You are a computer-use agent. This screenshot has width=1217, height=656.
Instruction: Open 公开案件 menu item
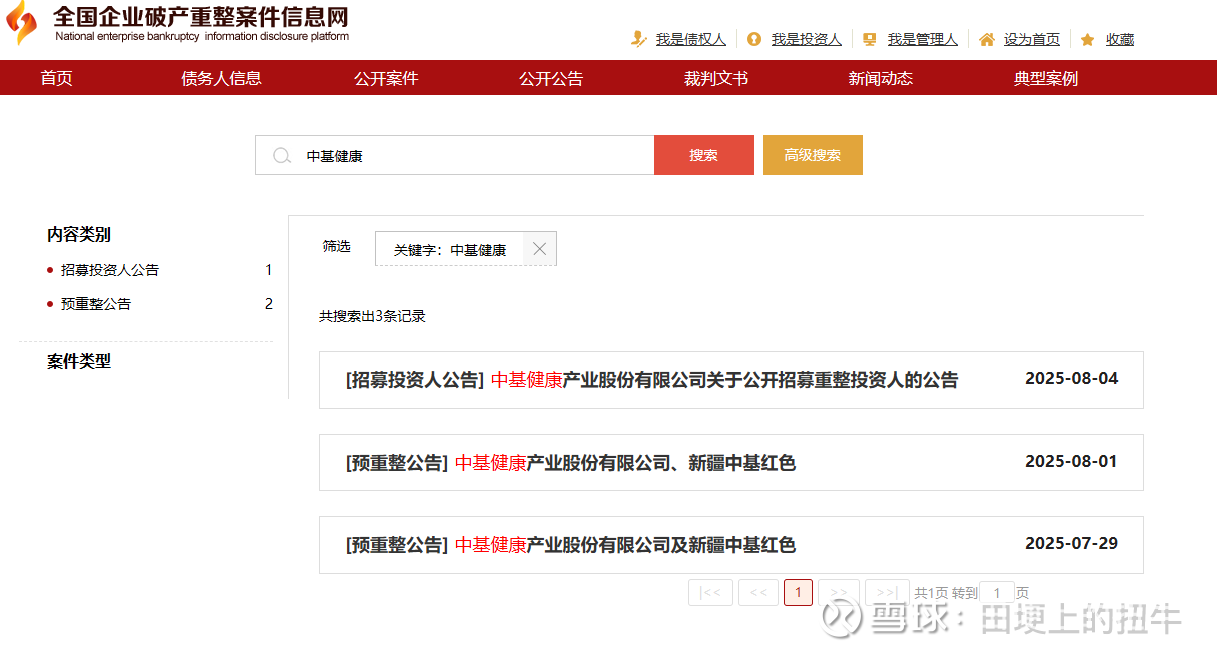[x=386, y=78]
